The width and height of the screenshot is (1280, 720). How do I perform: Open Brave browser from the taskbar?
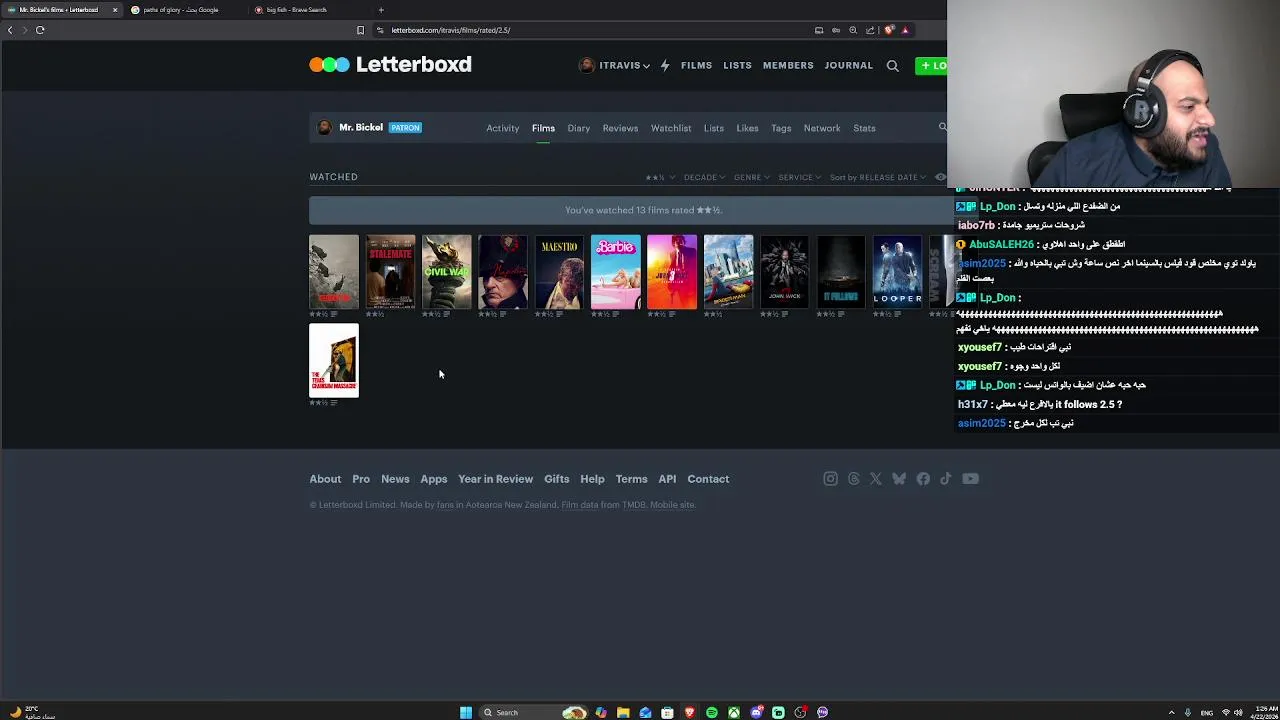[x=689, y=712]
